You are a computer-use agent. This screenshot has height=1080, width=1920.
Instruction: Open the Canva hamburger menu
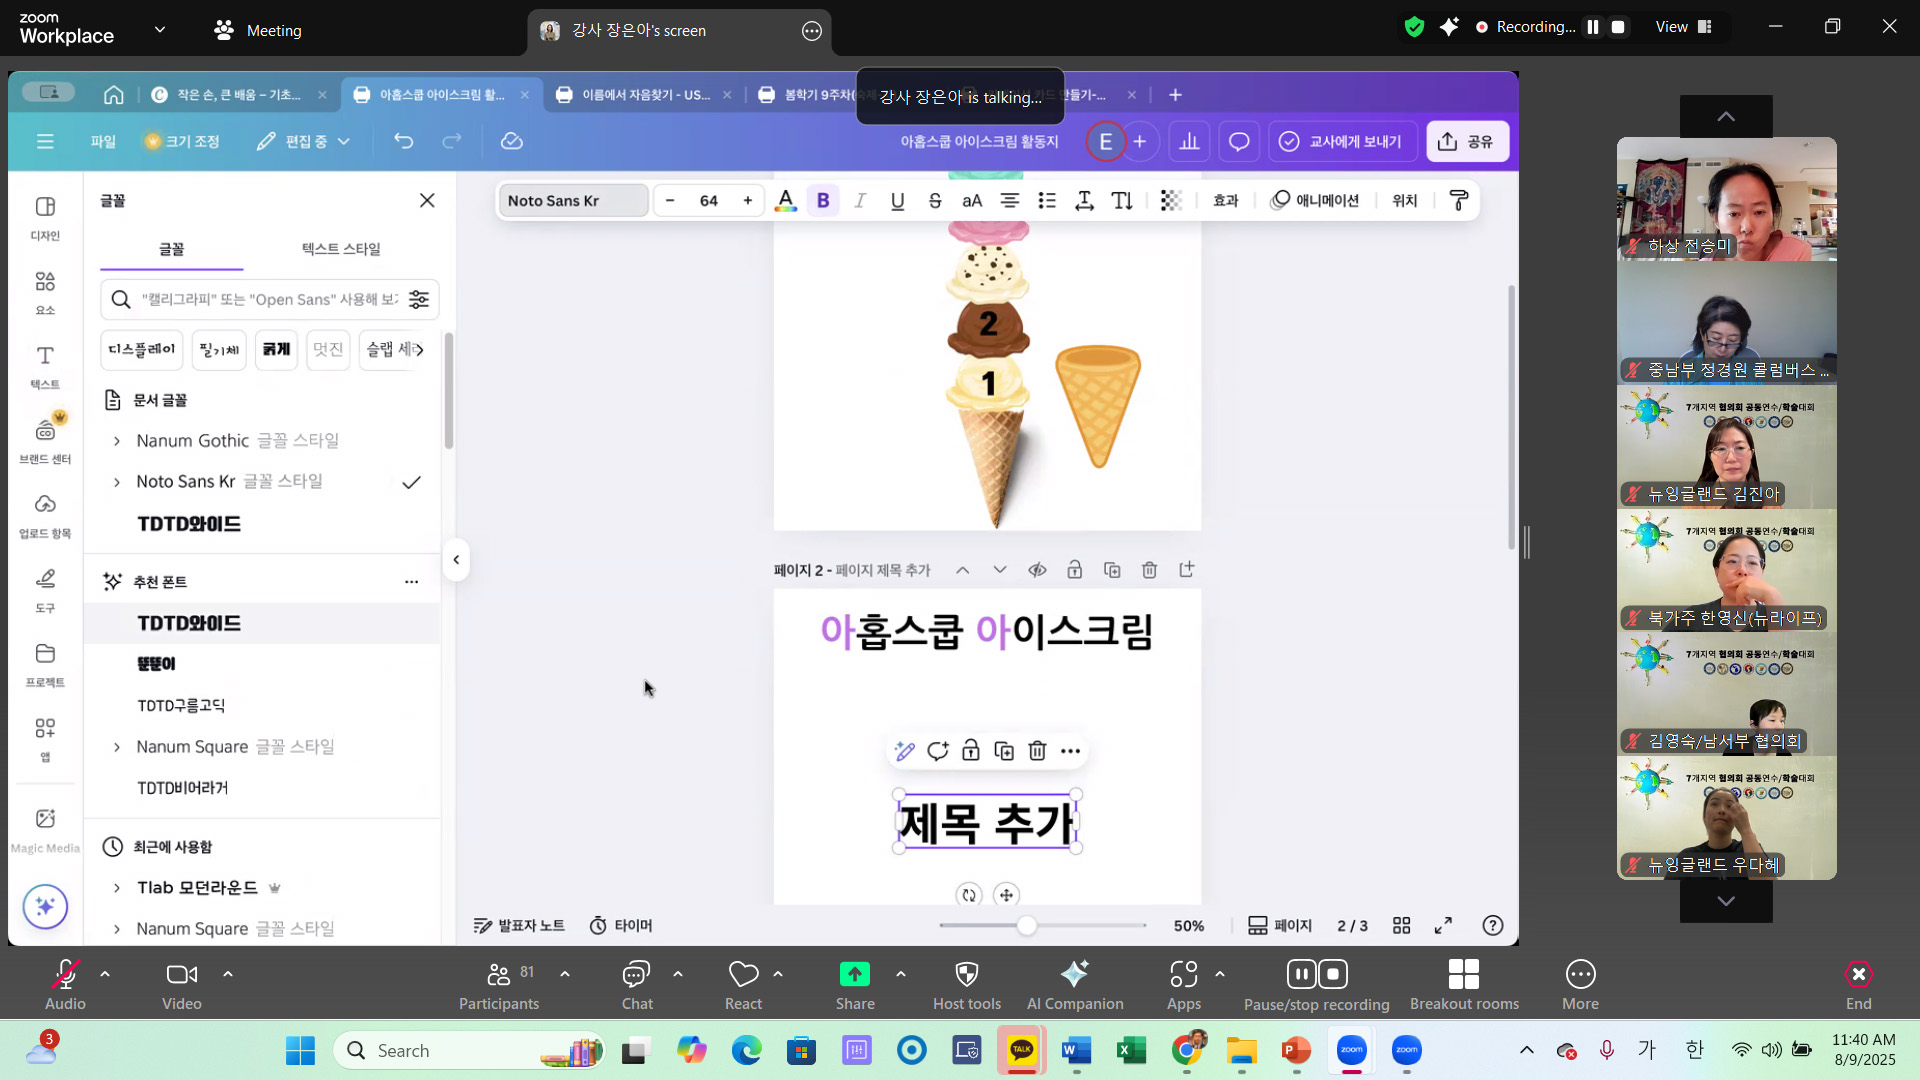coord(45,141)
